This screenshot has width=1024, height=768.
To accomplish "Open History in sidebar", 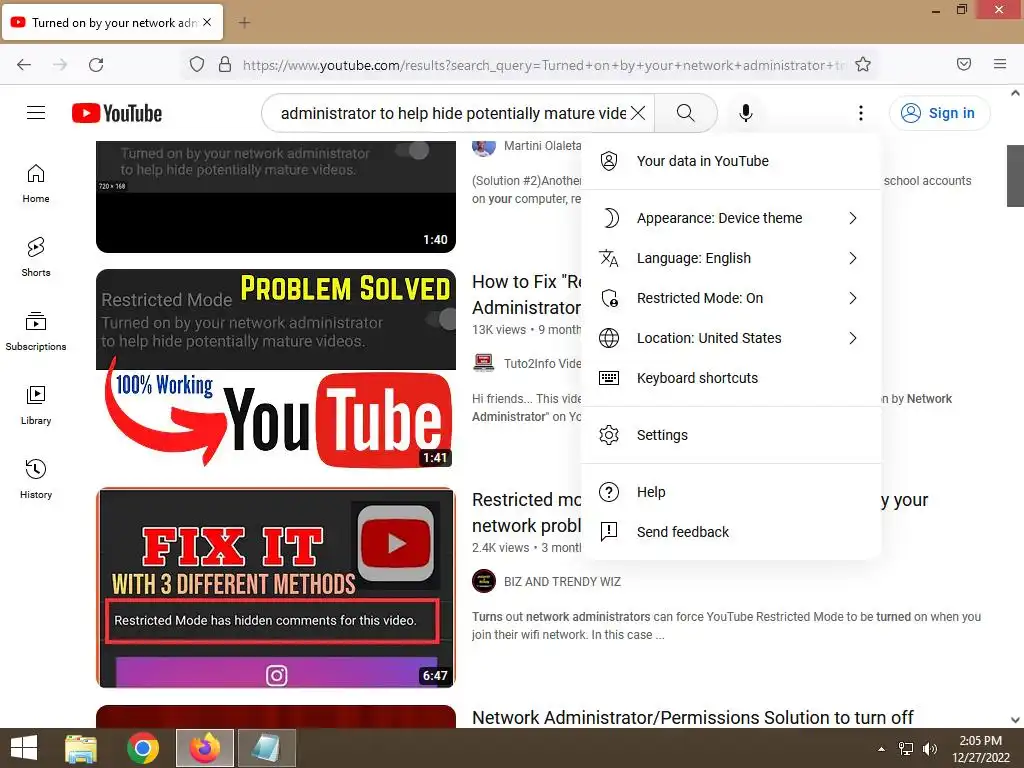I will 36,479.
